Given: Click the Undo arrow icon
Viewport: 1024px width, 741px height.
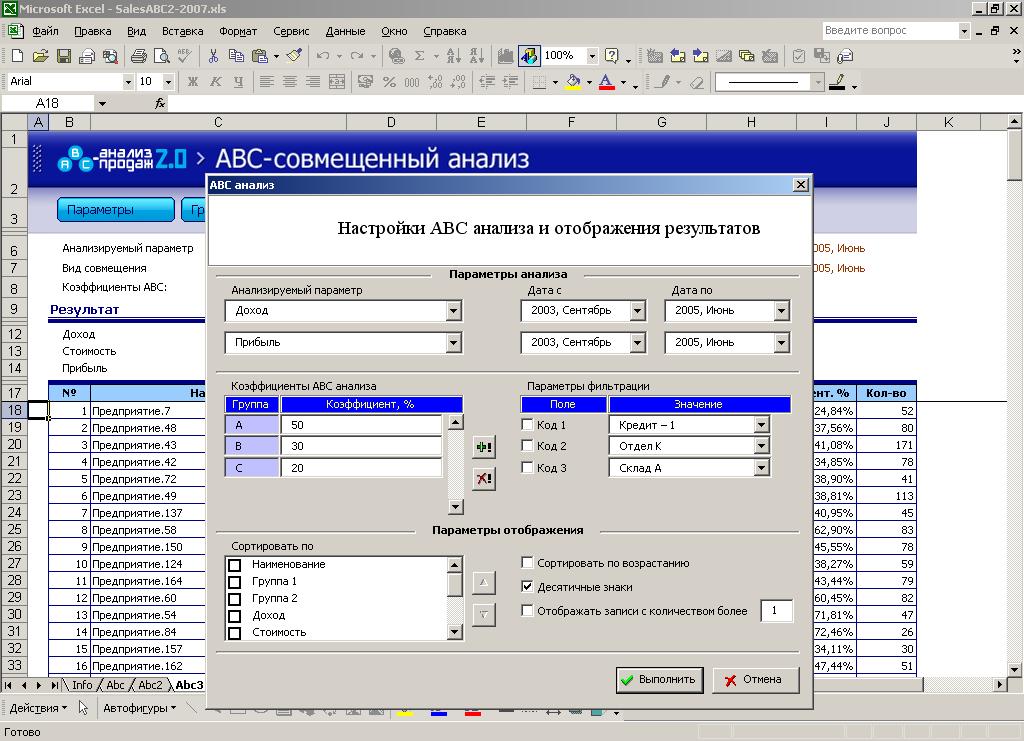Looking at the screenshot, I should [323, 56].
